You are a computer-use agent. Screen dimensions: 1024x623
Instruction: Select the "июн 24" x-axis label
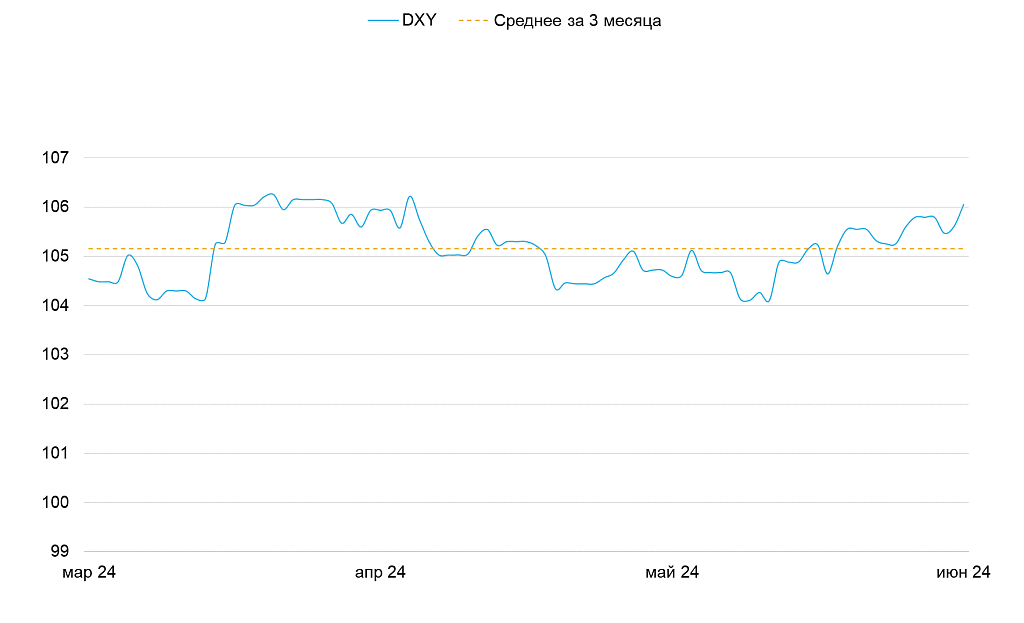(963, 573)
